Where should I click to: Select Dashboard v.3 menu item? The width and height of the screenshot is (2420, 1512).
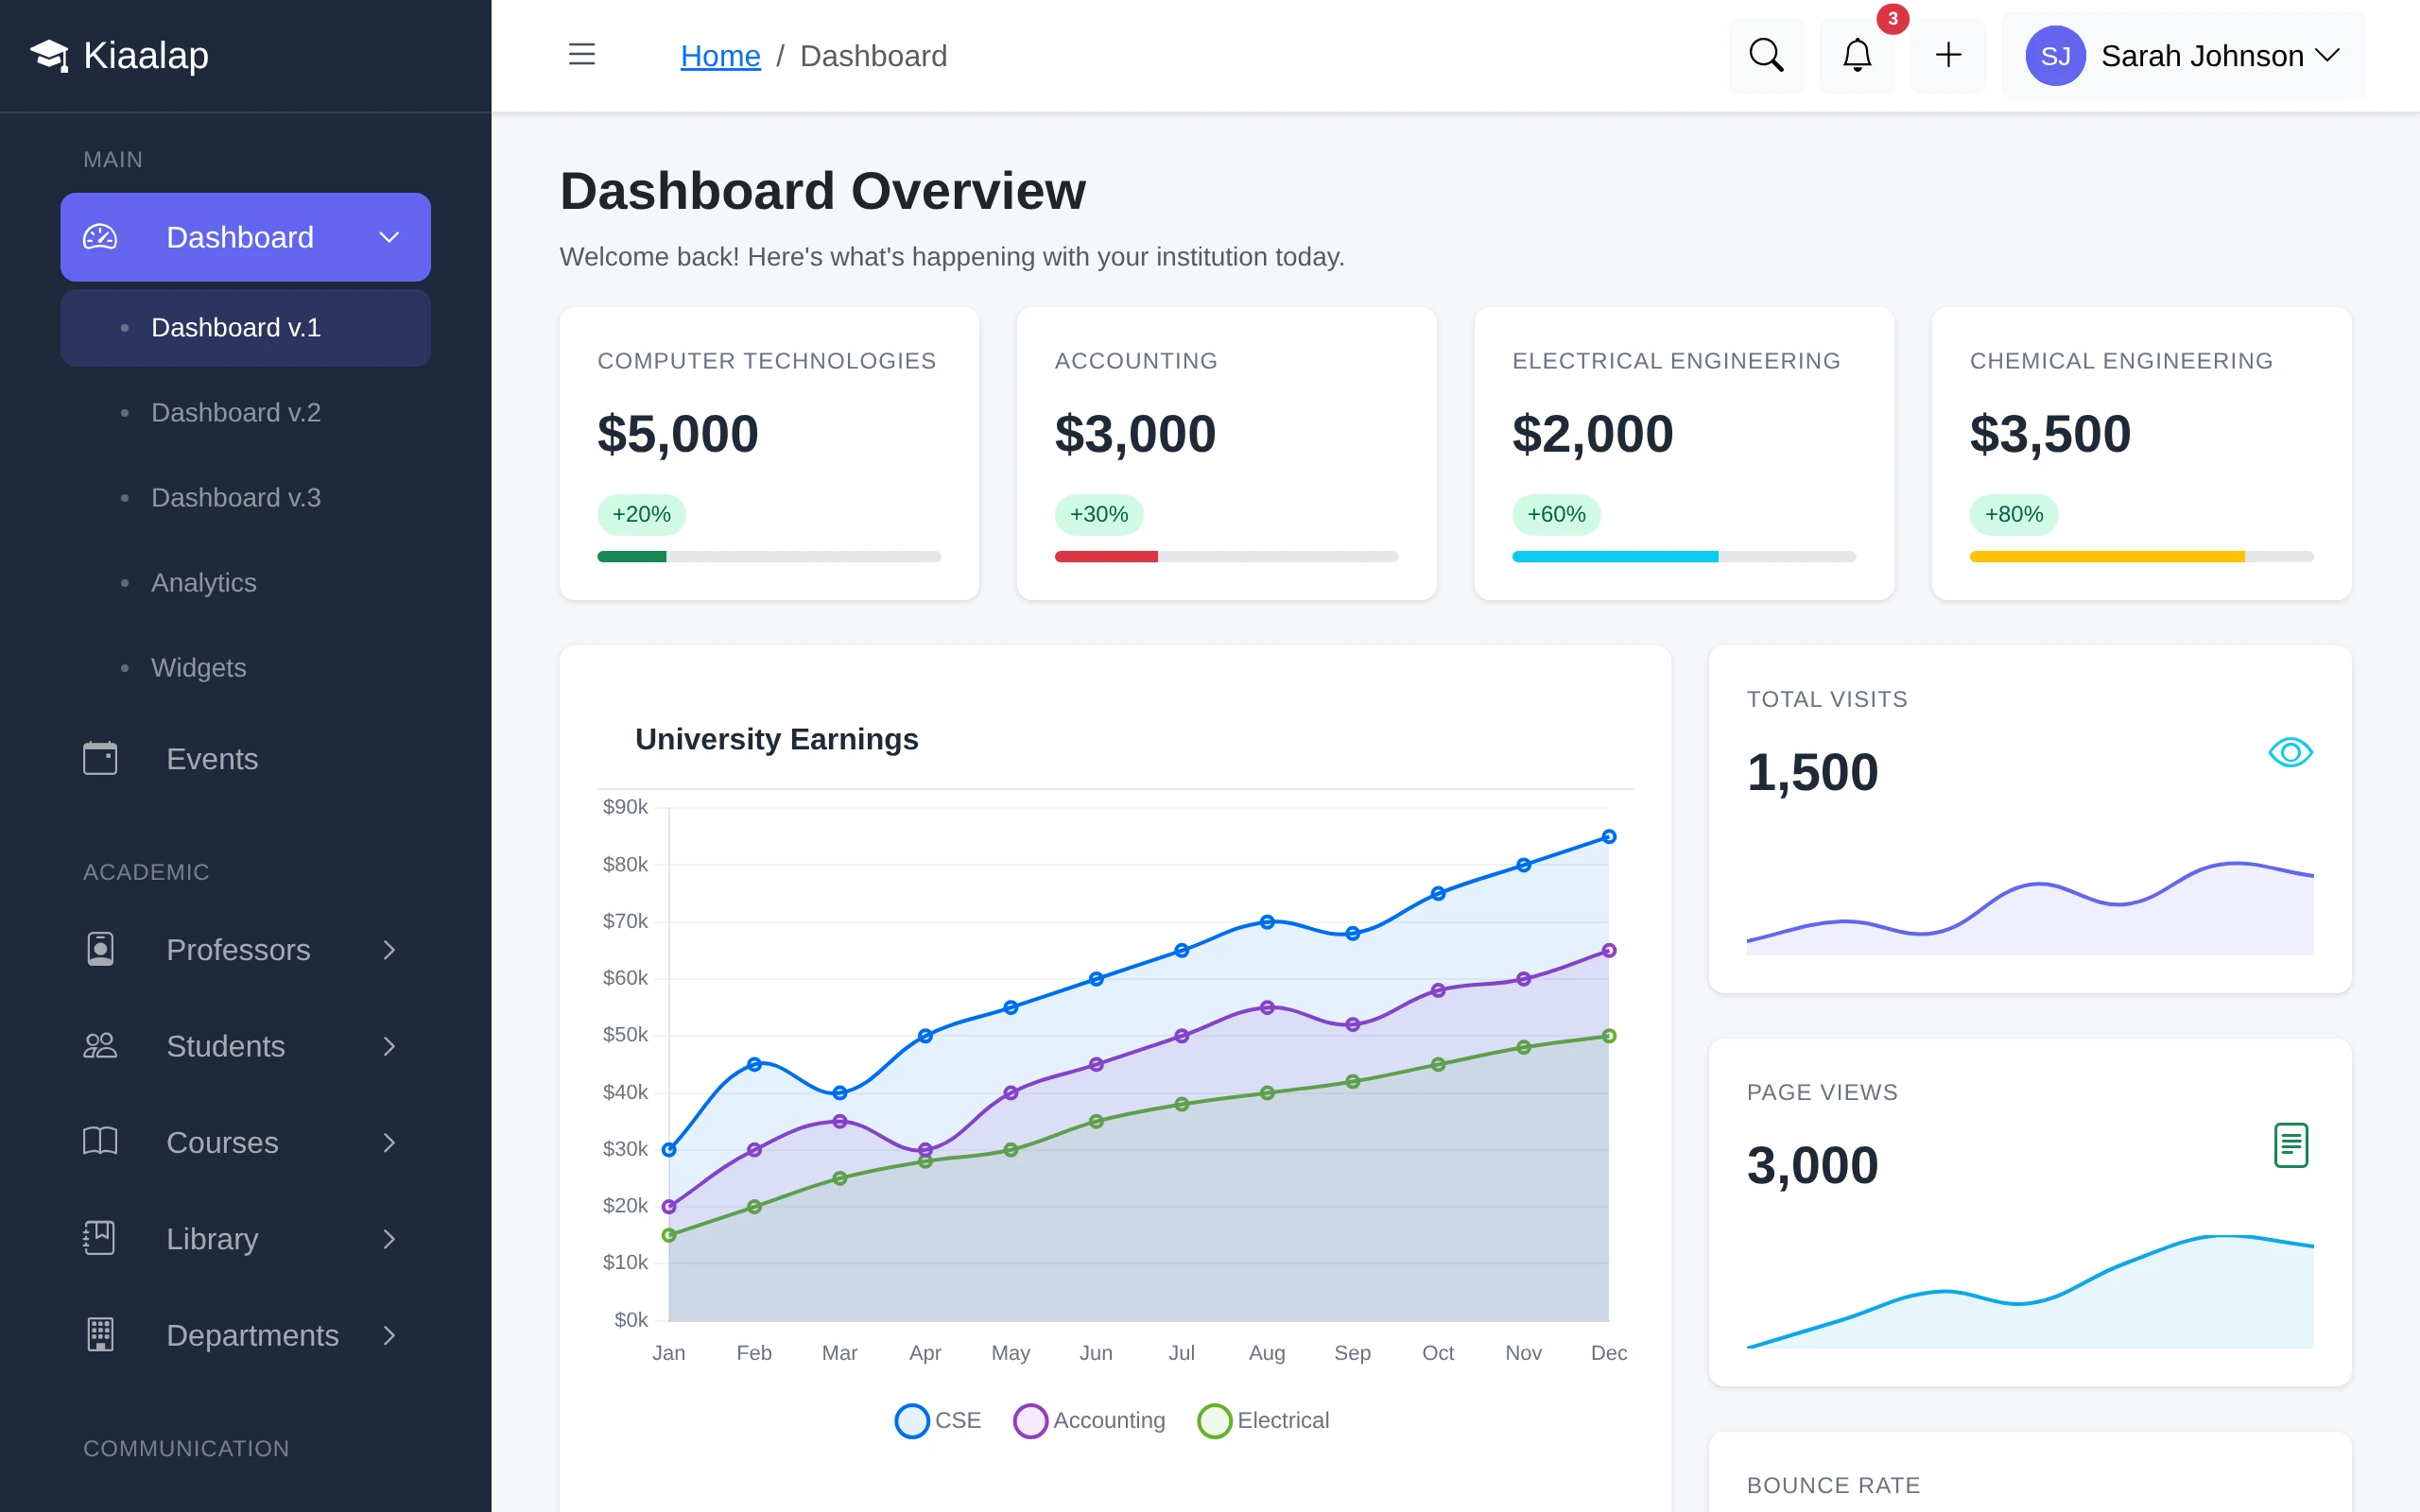pyautogui.click(x=245, y=498)
